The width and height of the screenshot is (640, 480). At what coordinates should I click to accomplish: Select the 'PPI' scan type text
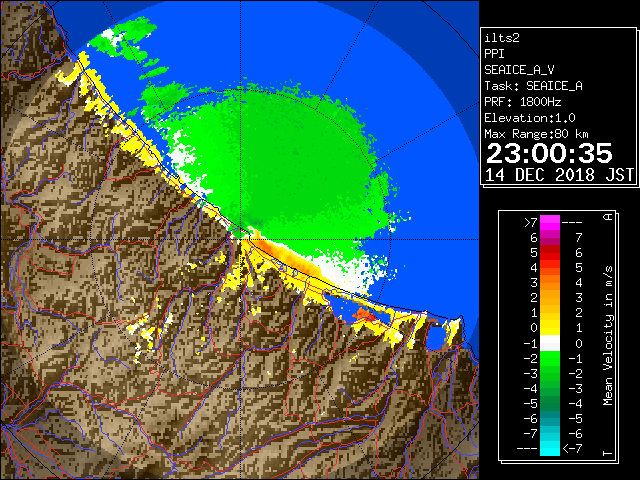point(494,54)
